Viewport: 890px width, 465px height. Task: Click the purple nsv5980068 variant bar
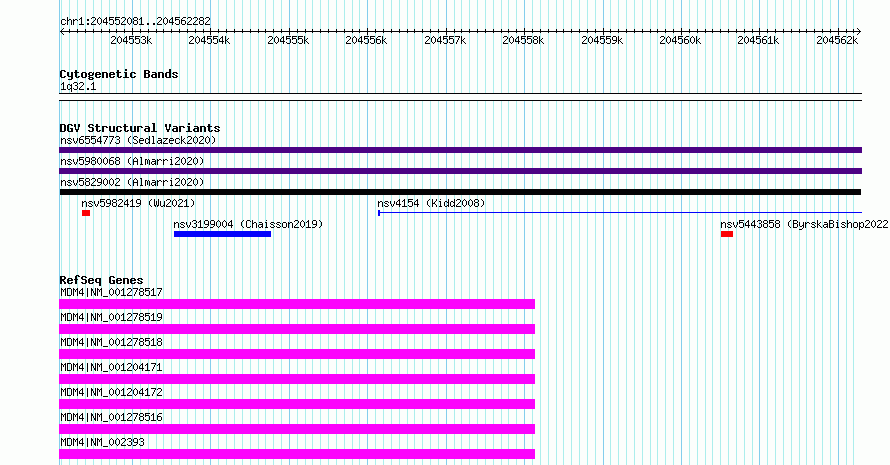click(460, 171)
